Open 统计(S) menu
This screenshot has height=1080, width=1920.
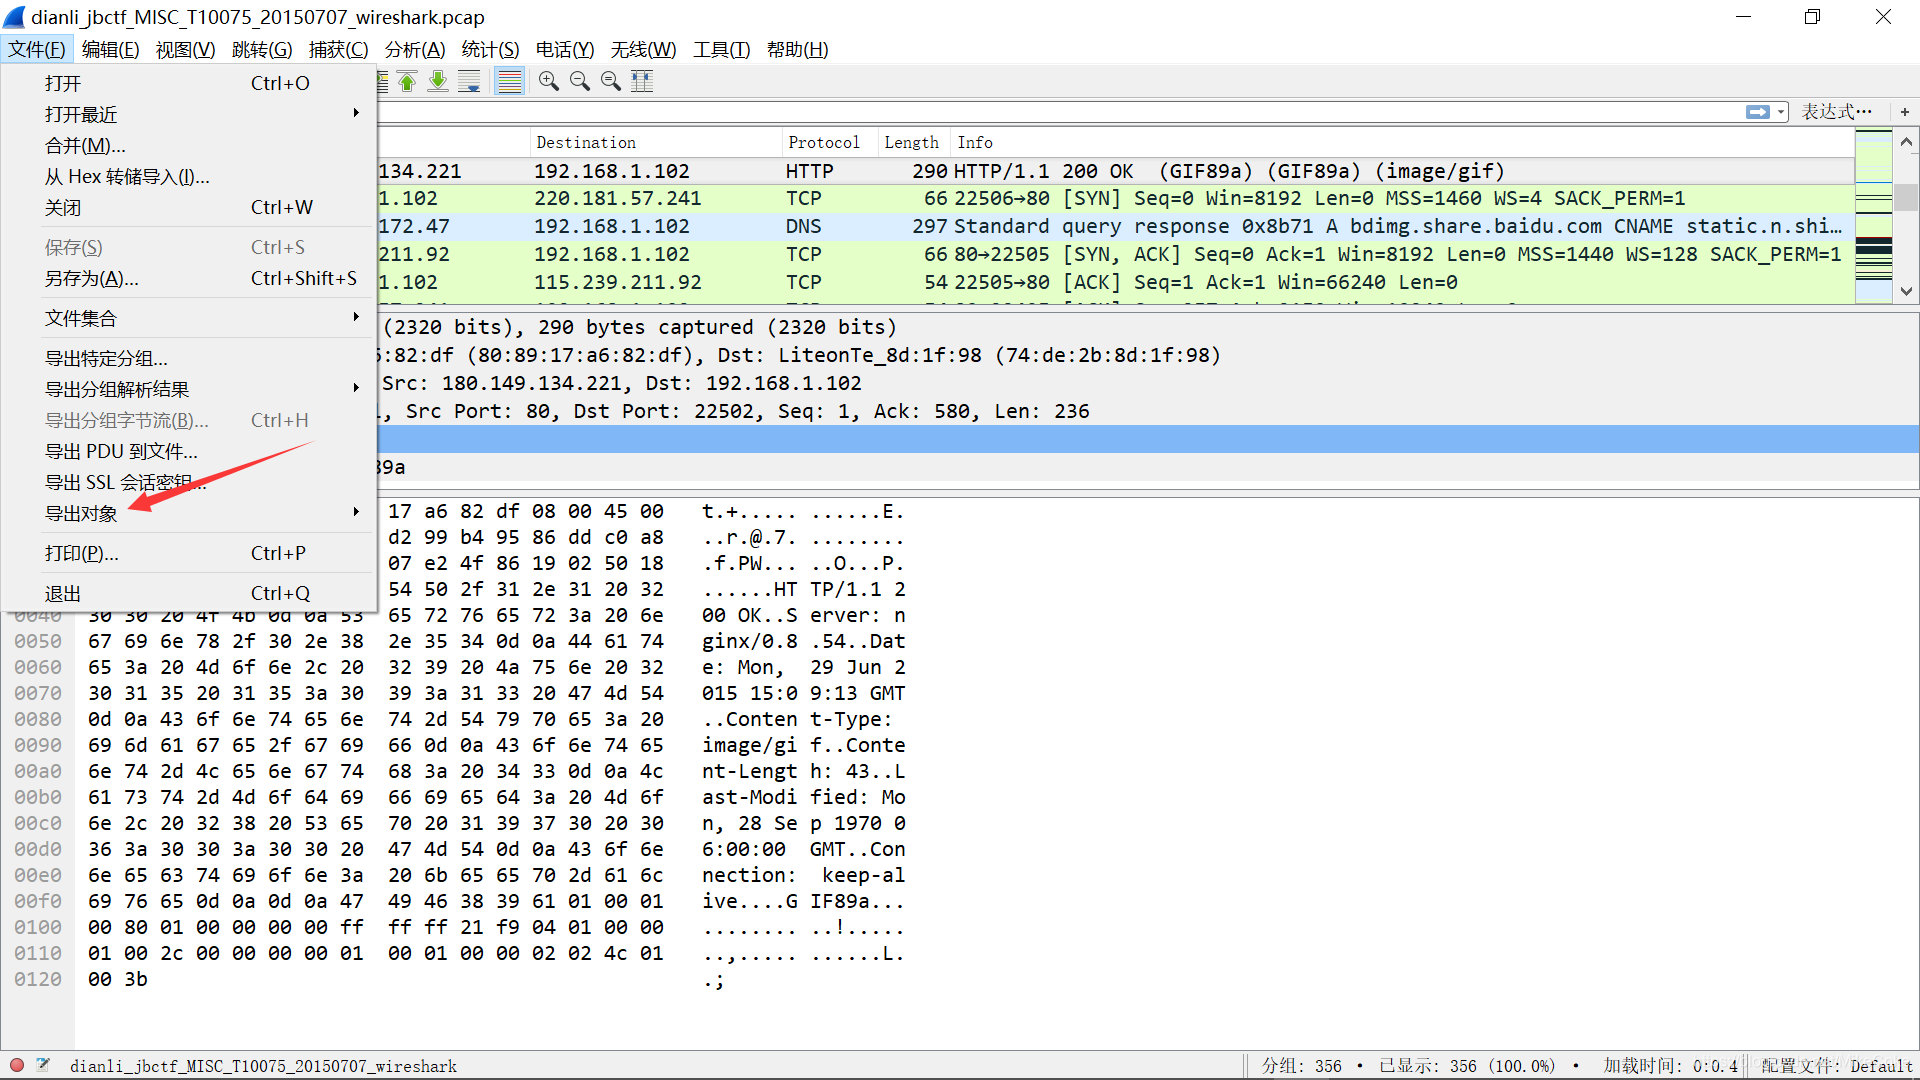[490, 49]
